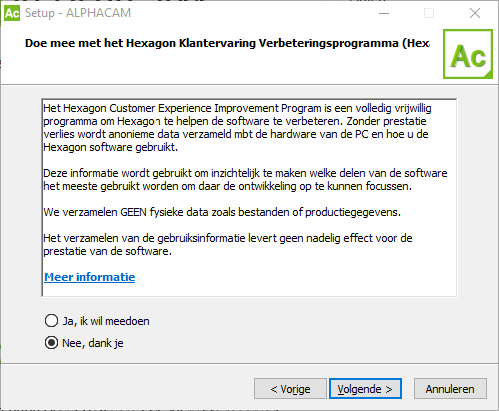This screenshot has height=411, width=499.
Task: Click the large green Ac logo
Action: (x=468, y=54)
